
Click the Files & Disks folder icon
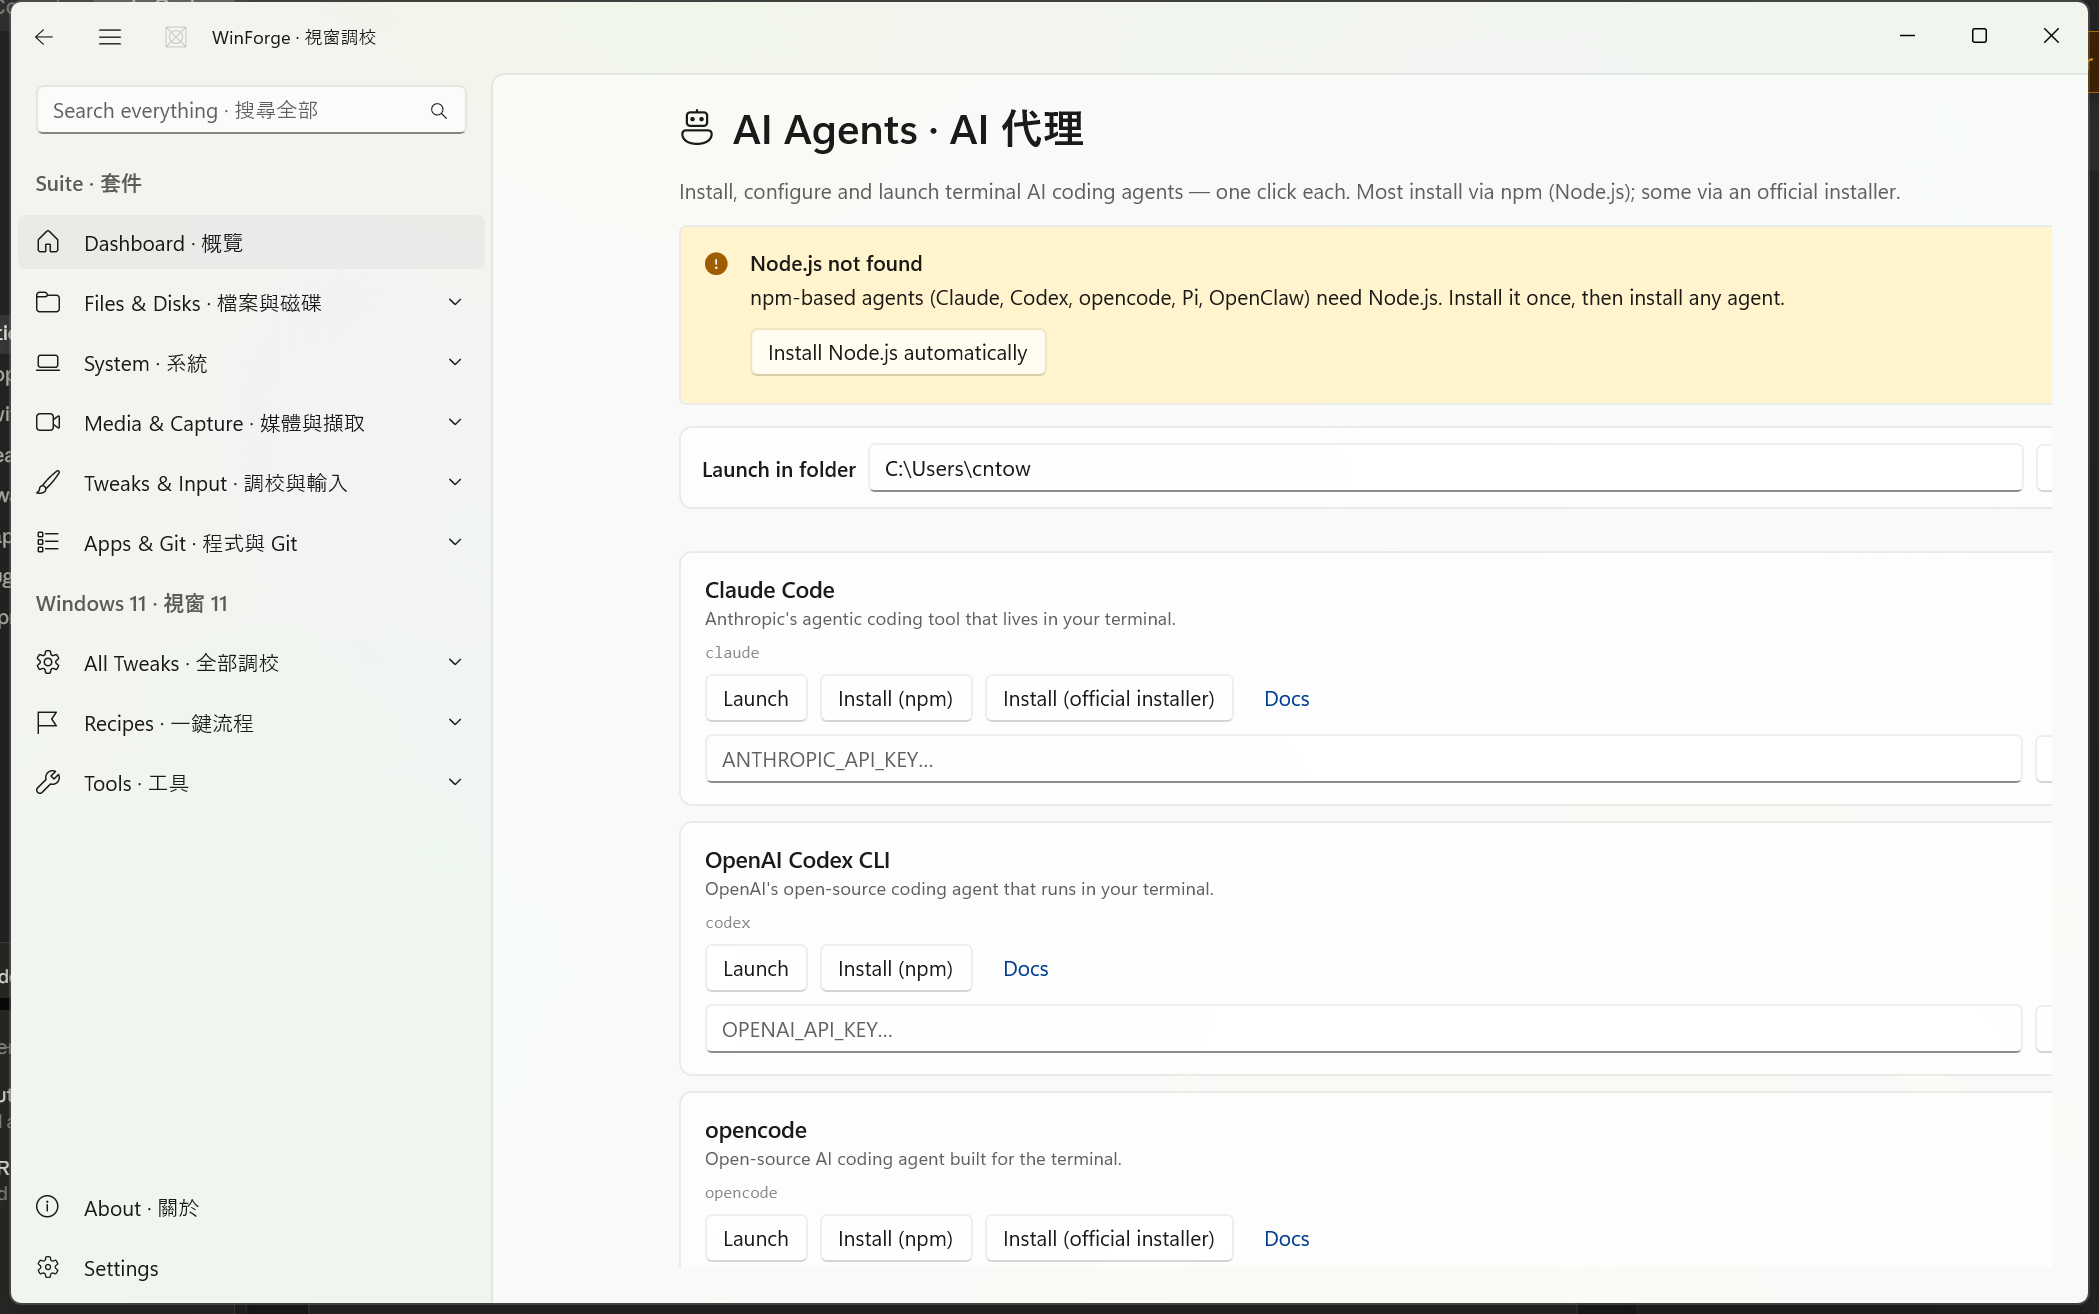48,303
